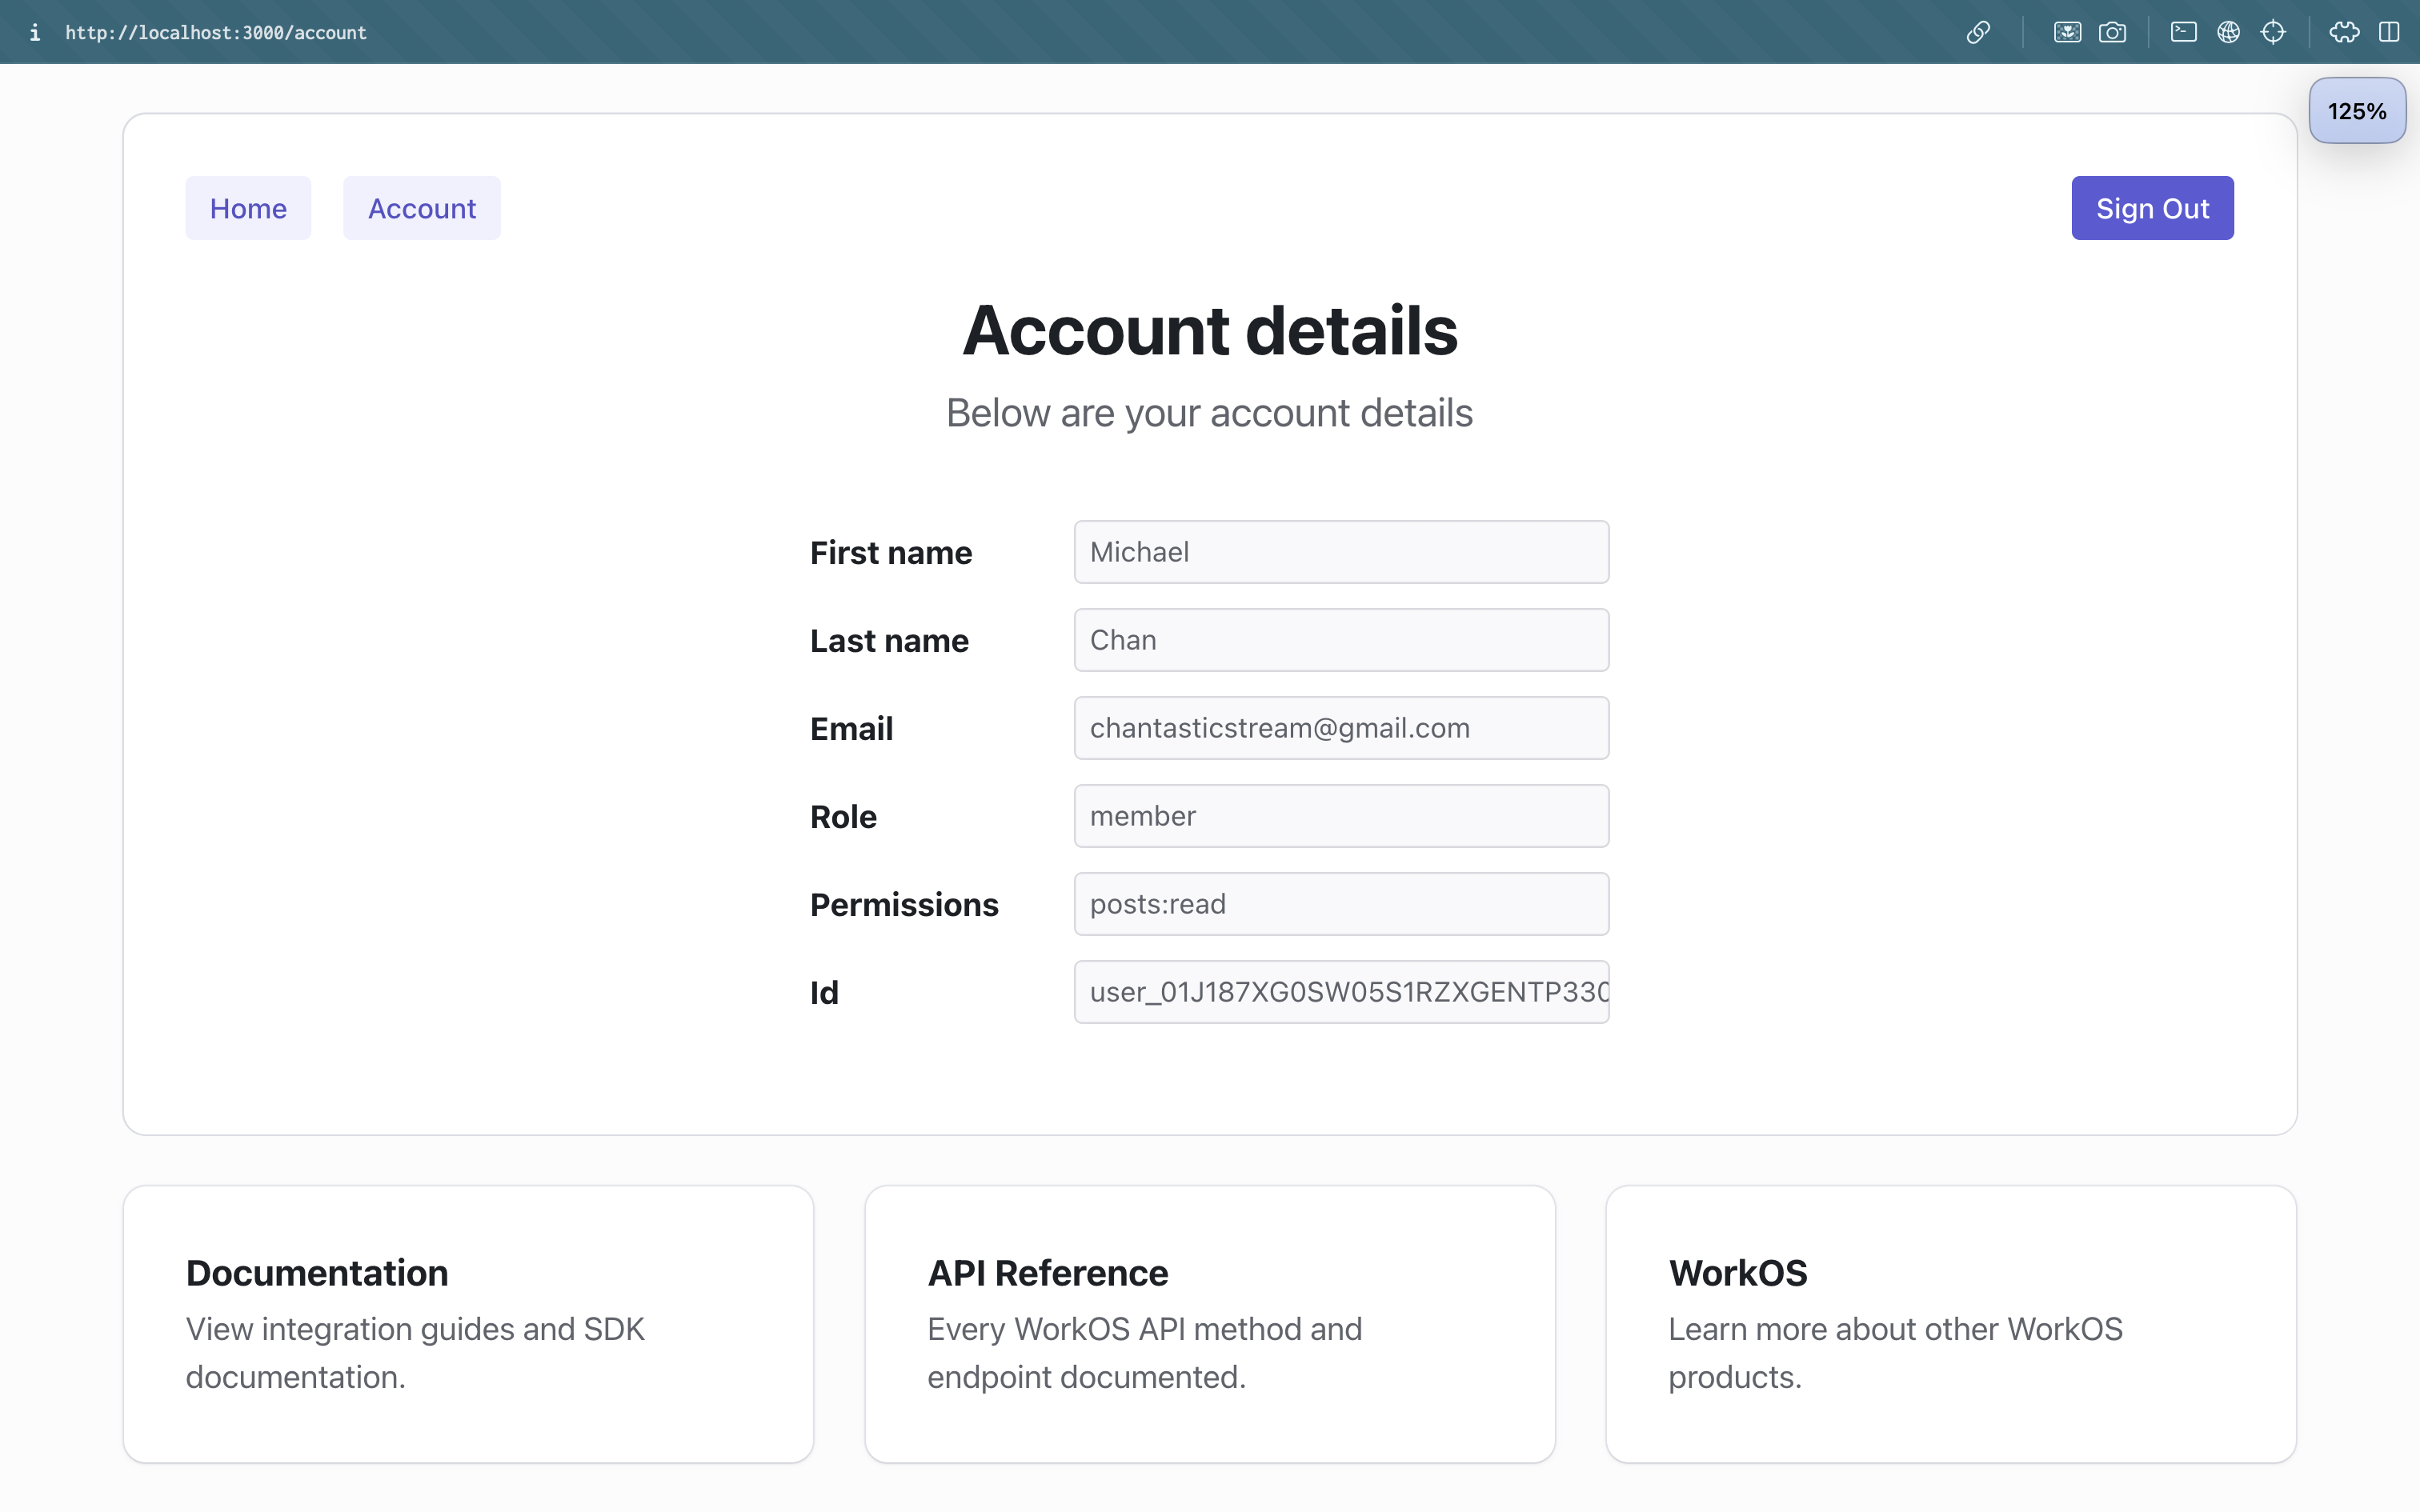Open the extensions puzzle piece icon

pyautogui.click(x=2344, y=32)
